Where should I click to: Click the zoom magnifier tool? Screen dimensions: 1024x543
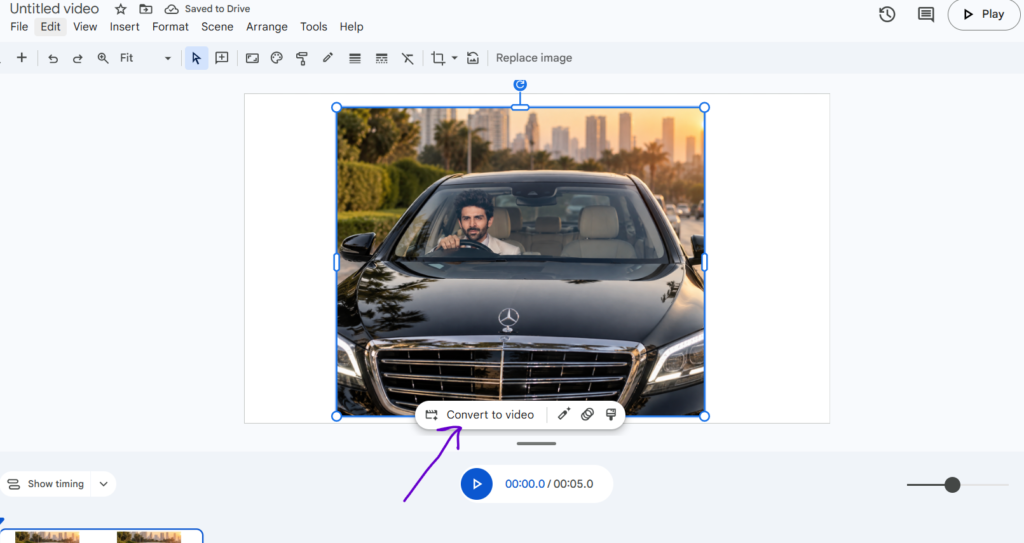tap(103, 58)
